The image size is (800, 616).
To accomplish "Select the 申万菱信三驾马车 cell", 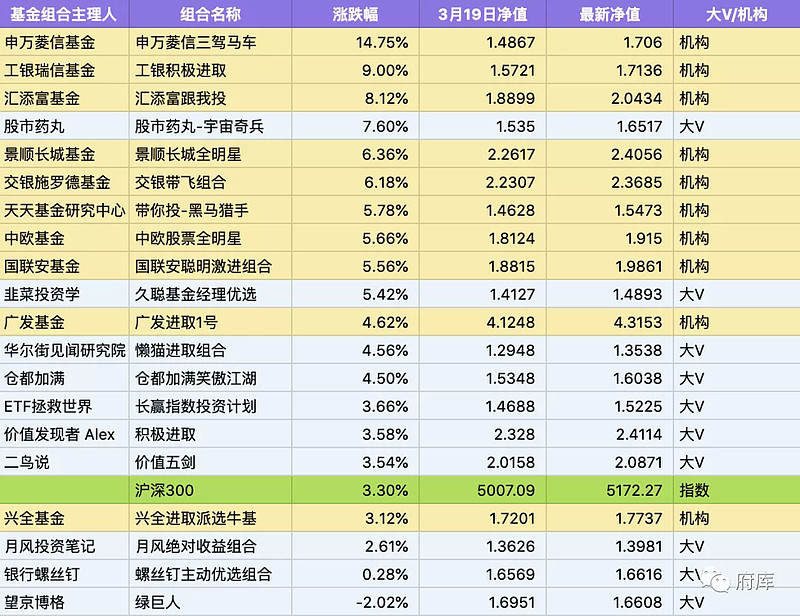I will coord(210,42).
